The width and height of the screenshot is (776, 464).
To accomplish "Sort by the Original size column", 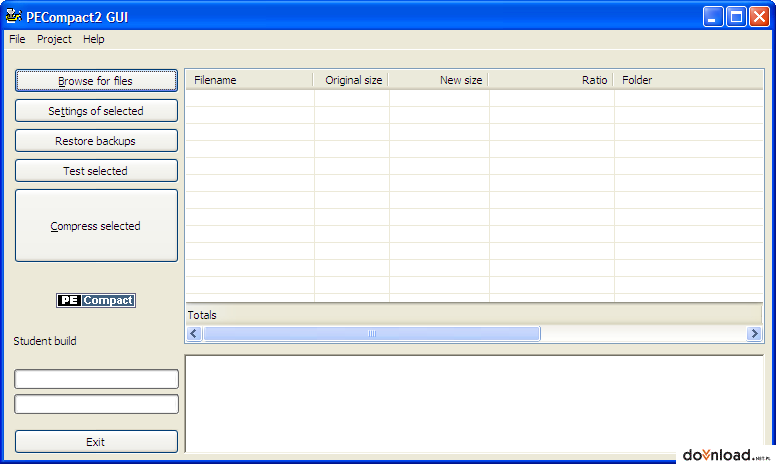I will pyautogui.click(x=351, y=80).
